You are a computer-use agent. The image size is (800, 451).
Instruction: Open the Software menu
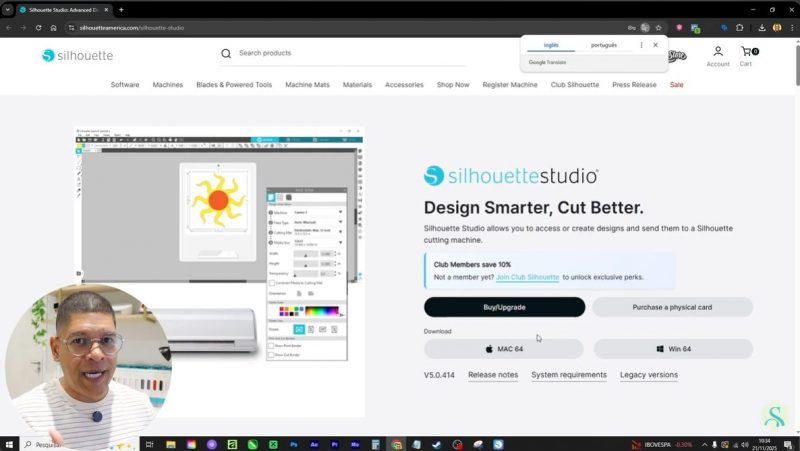[125, 85]
